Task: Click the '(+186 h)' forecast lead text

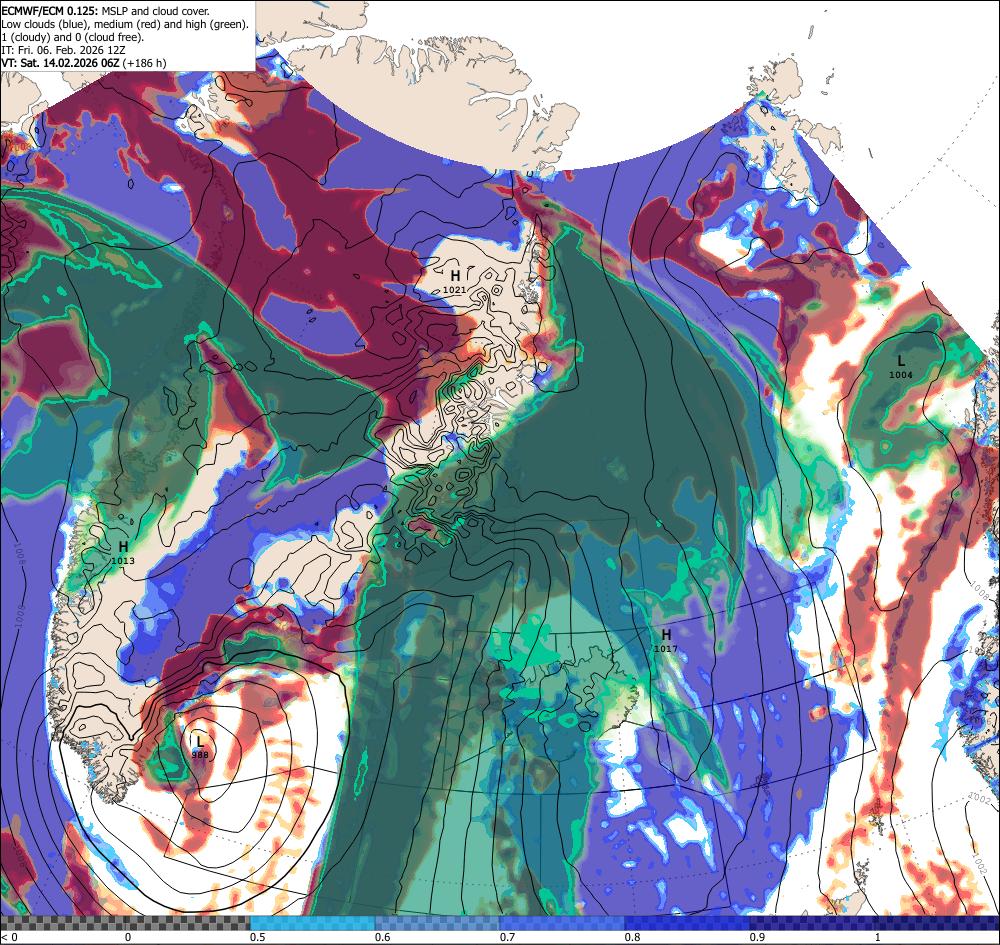Action: click(145, 62)
